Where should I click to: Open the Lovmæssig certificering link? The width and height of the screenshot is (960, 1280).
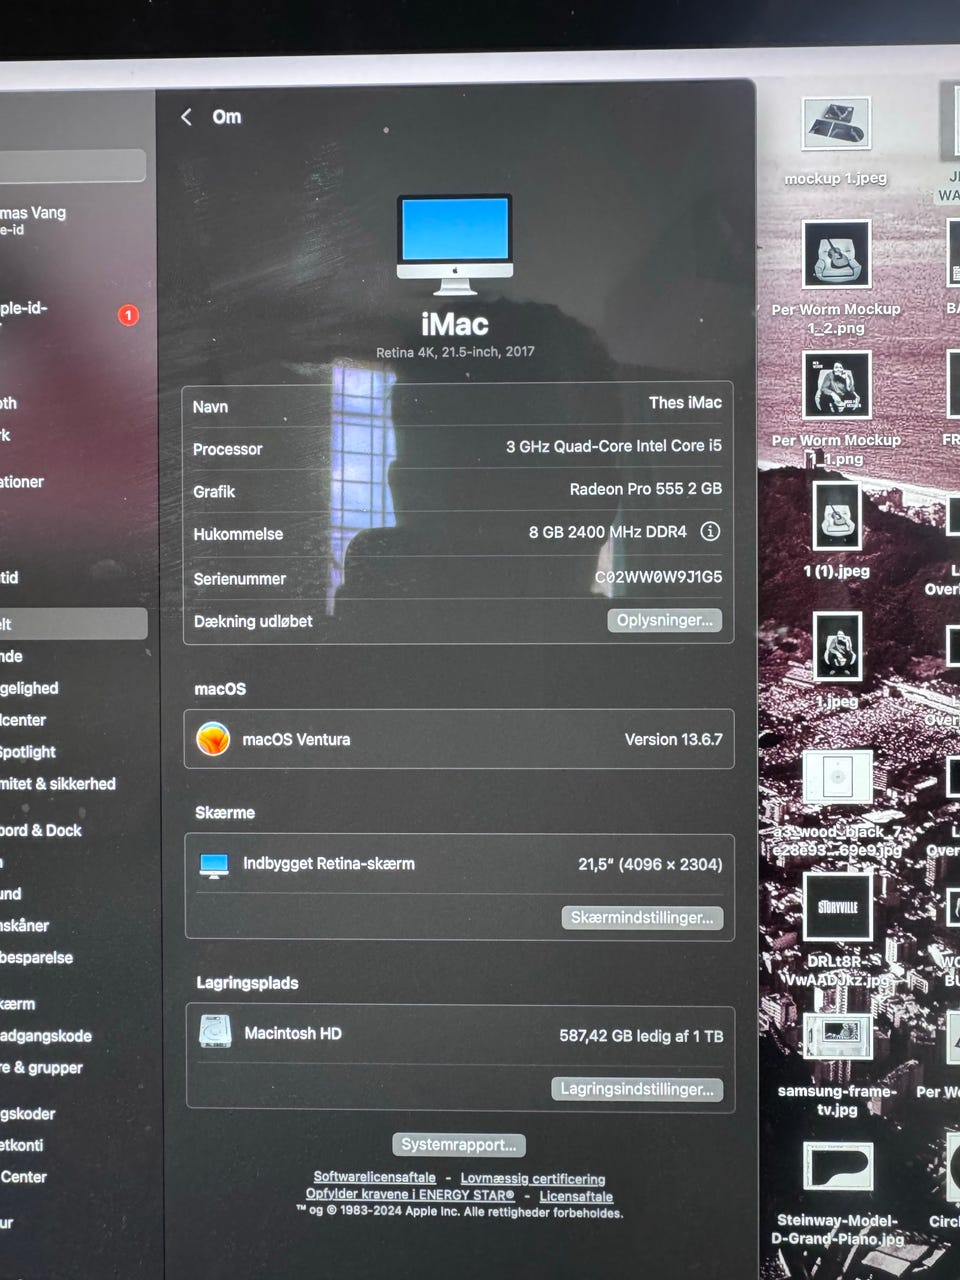click(532, 1178)
